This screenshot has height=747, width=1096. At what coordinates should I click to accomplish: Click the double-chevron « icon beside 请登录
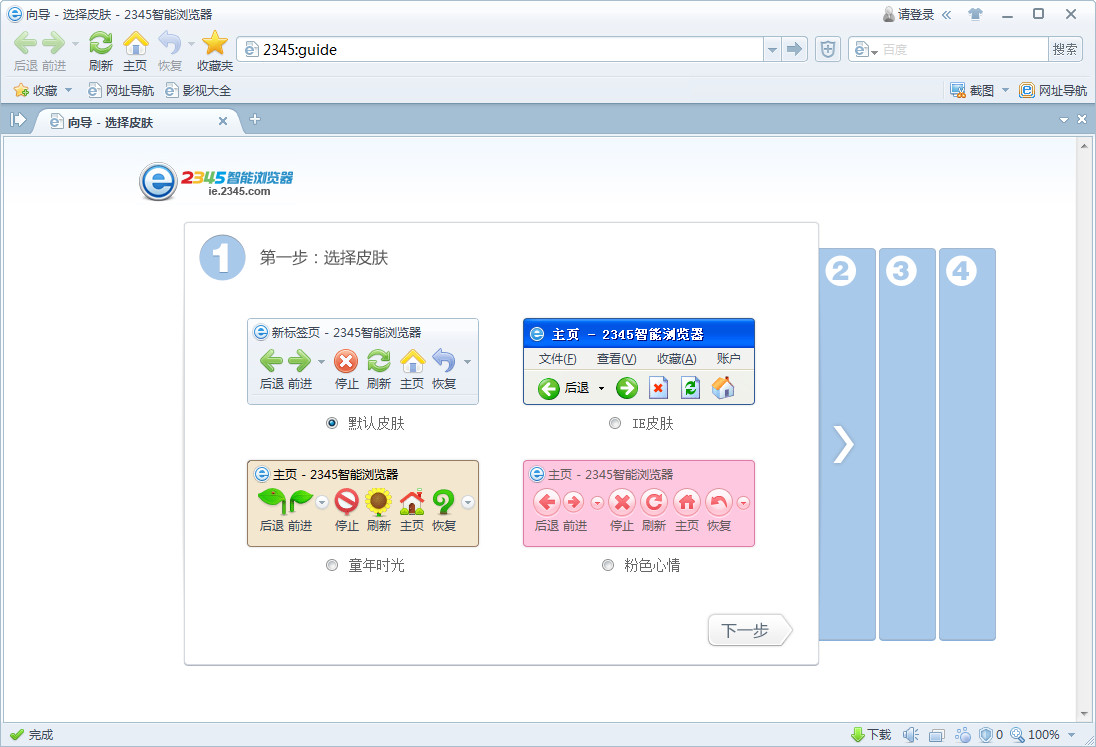pos(946,14)
